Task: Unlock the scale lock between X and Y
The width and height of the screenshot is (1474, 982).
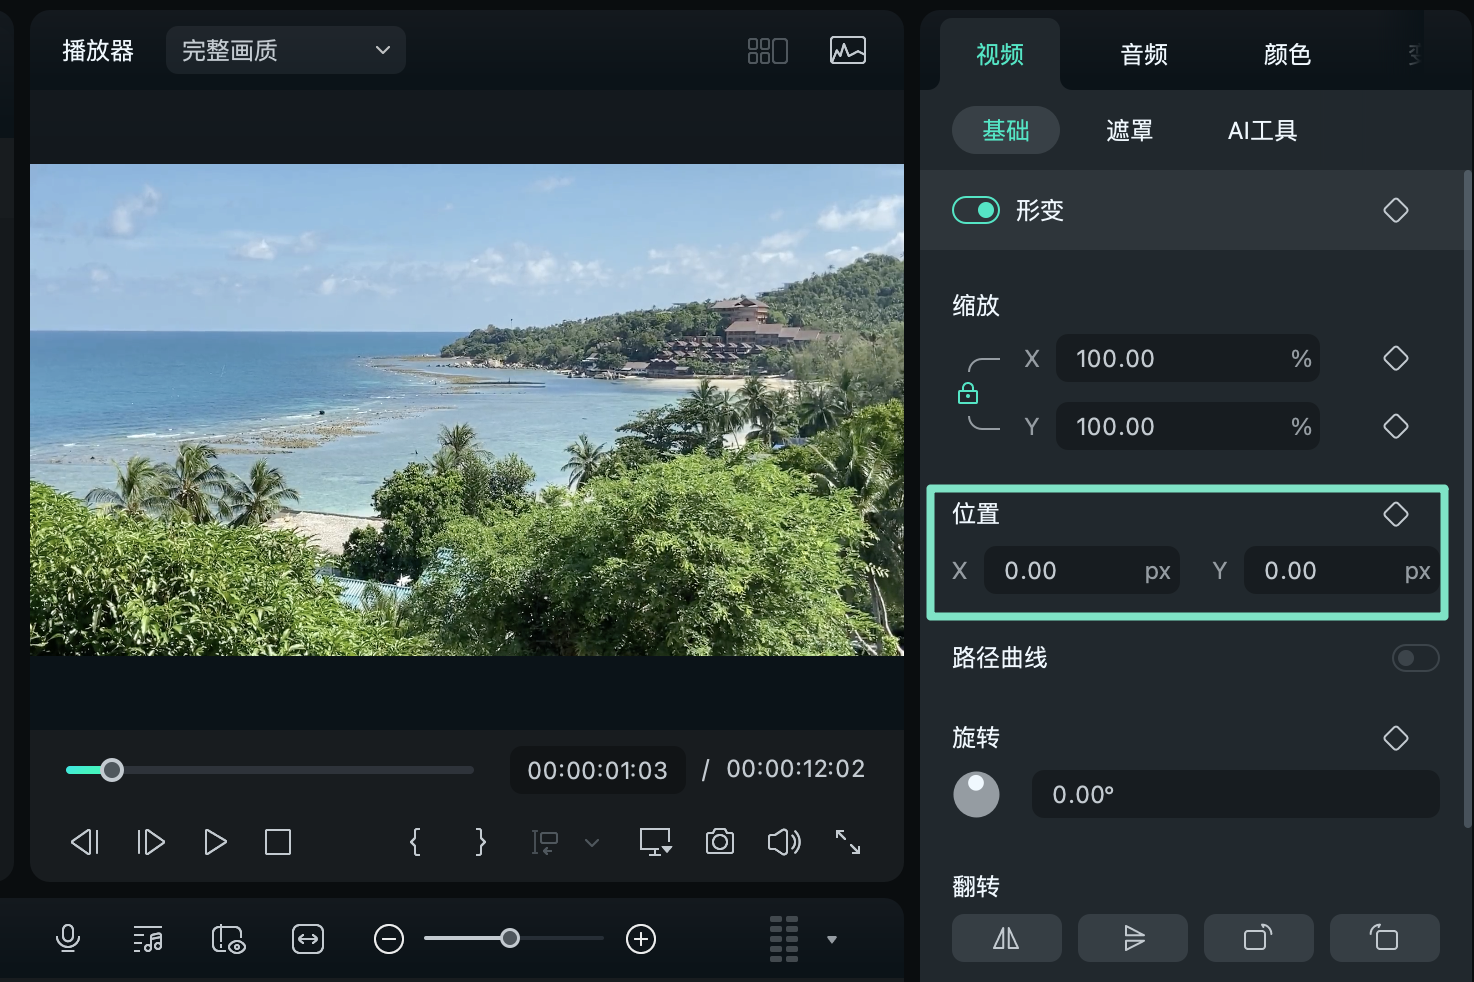Action: point(968,392)
